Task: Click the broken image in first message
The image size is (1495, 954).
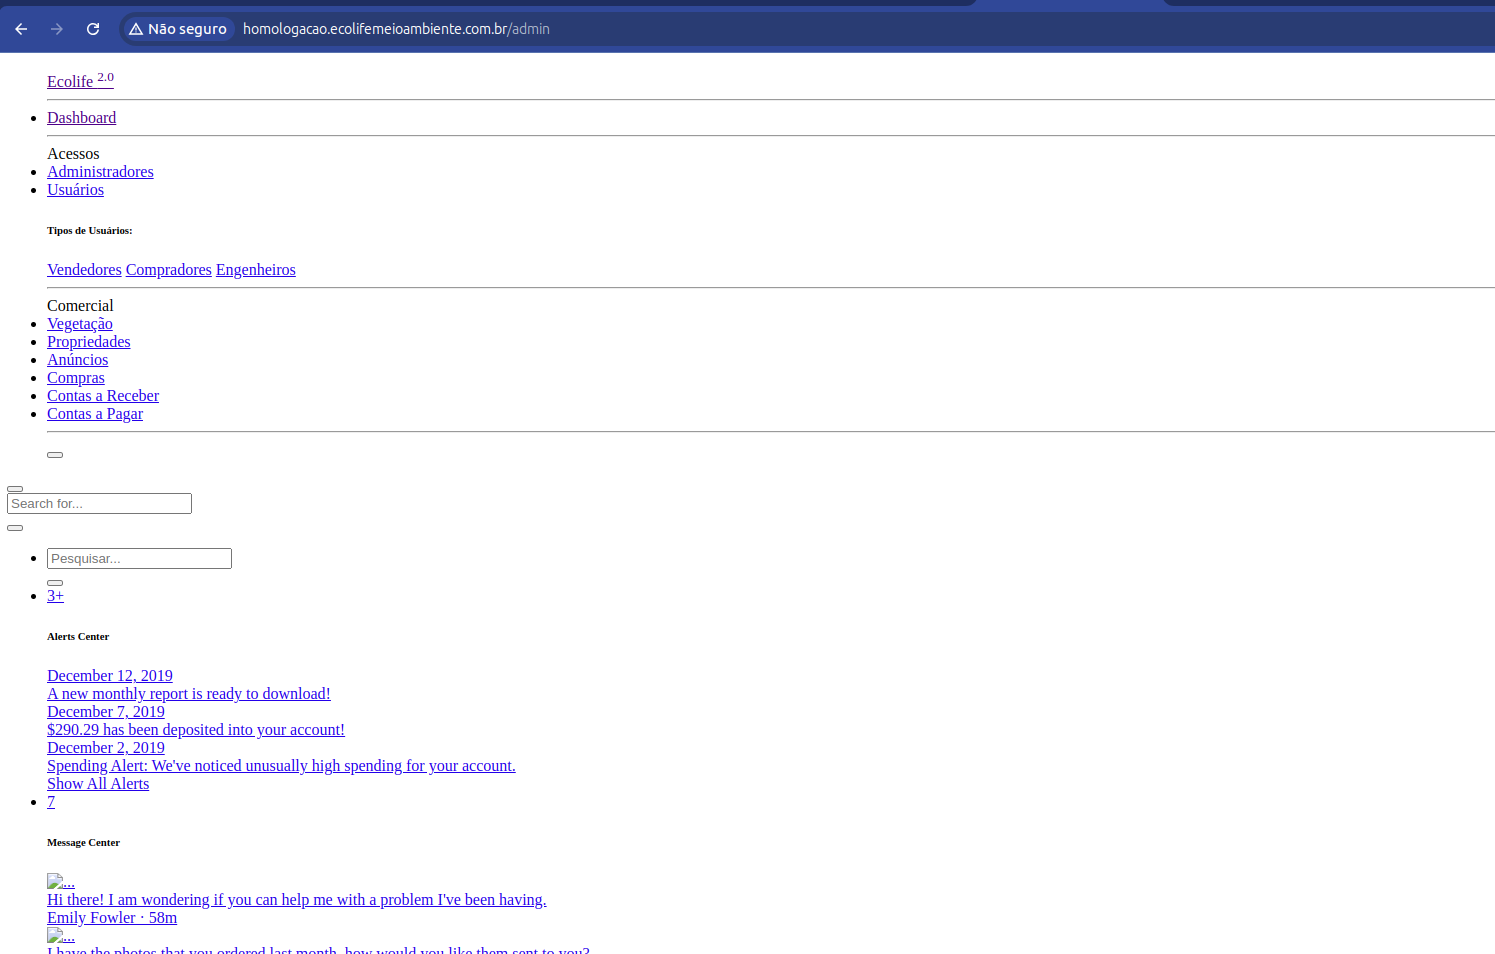Action: pos(60,882)
